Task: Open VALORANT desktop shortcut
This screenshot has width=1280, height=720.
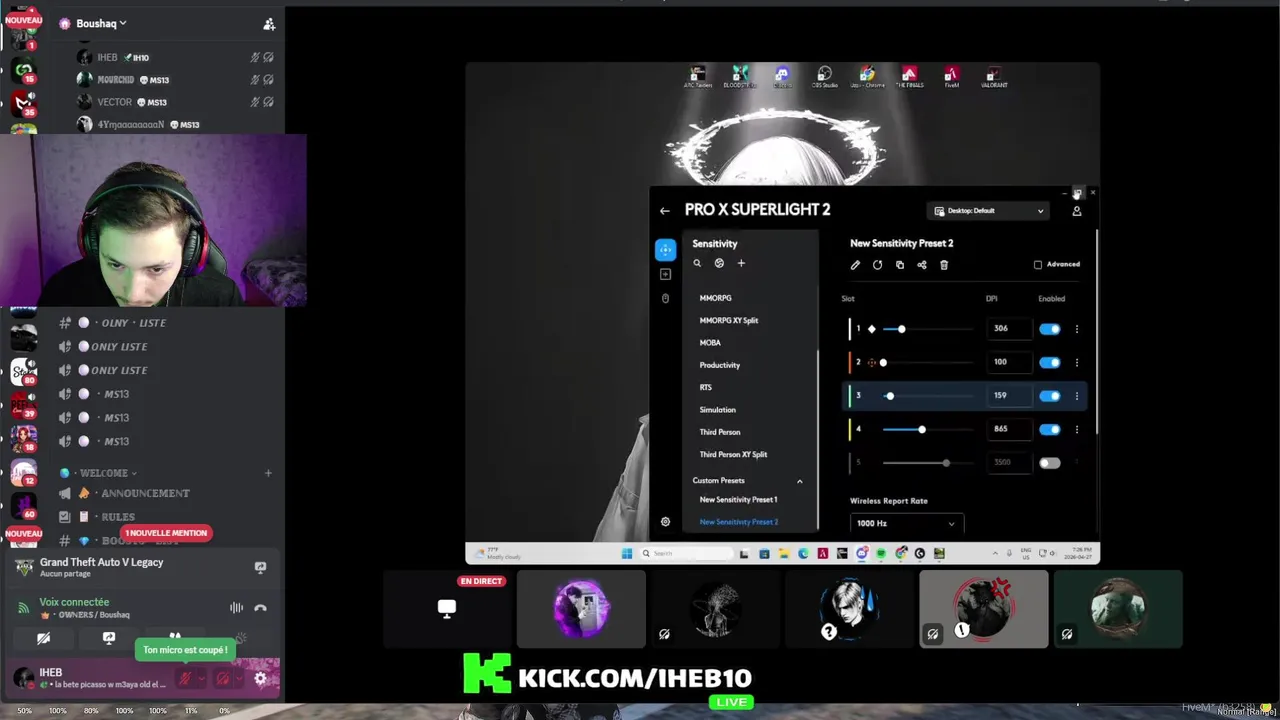Action: click(x=993, y=77)
